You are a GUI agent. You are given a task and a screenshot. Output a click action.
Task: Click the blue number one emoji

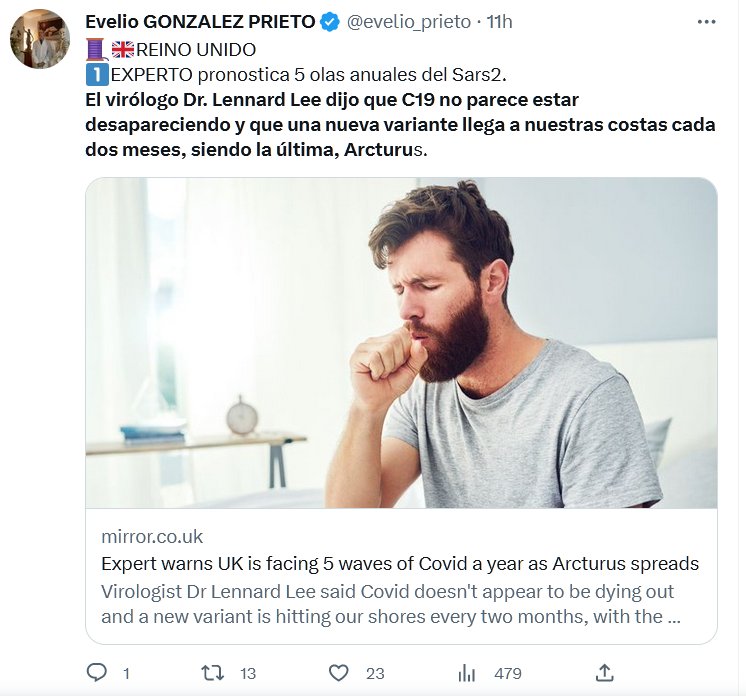96,74
